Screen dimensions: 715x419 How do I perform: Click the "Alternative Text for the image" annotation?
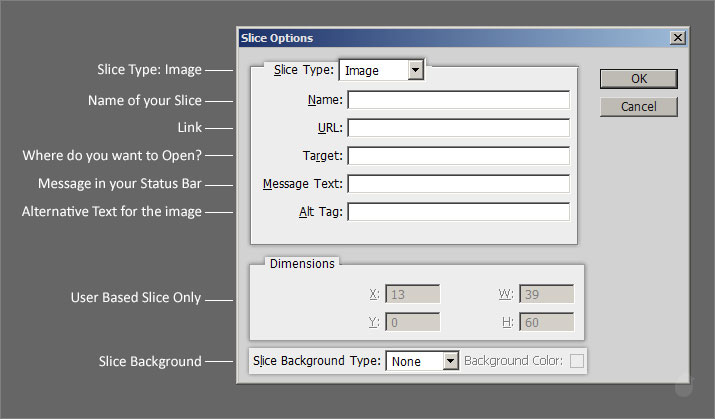pyautogui.click(x=112, y=212)
